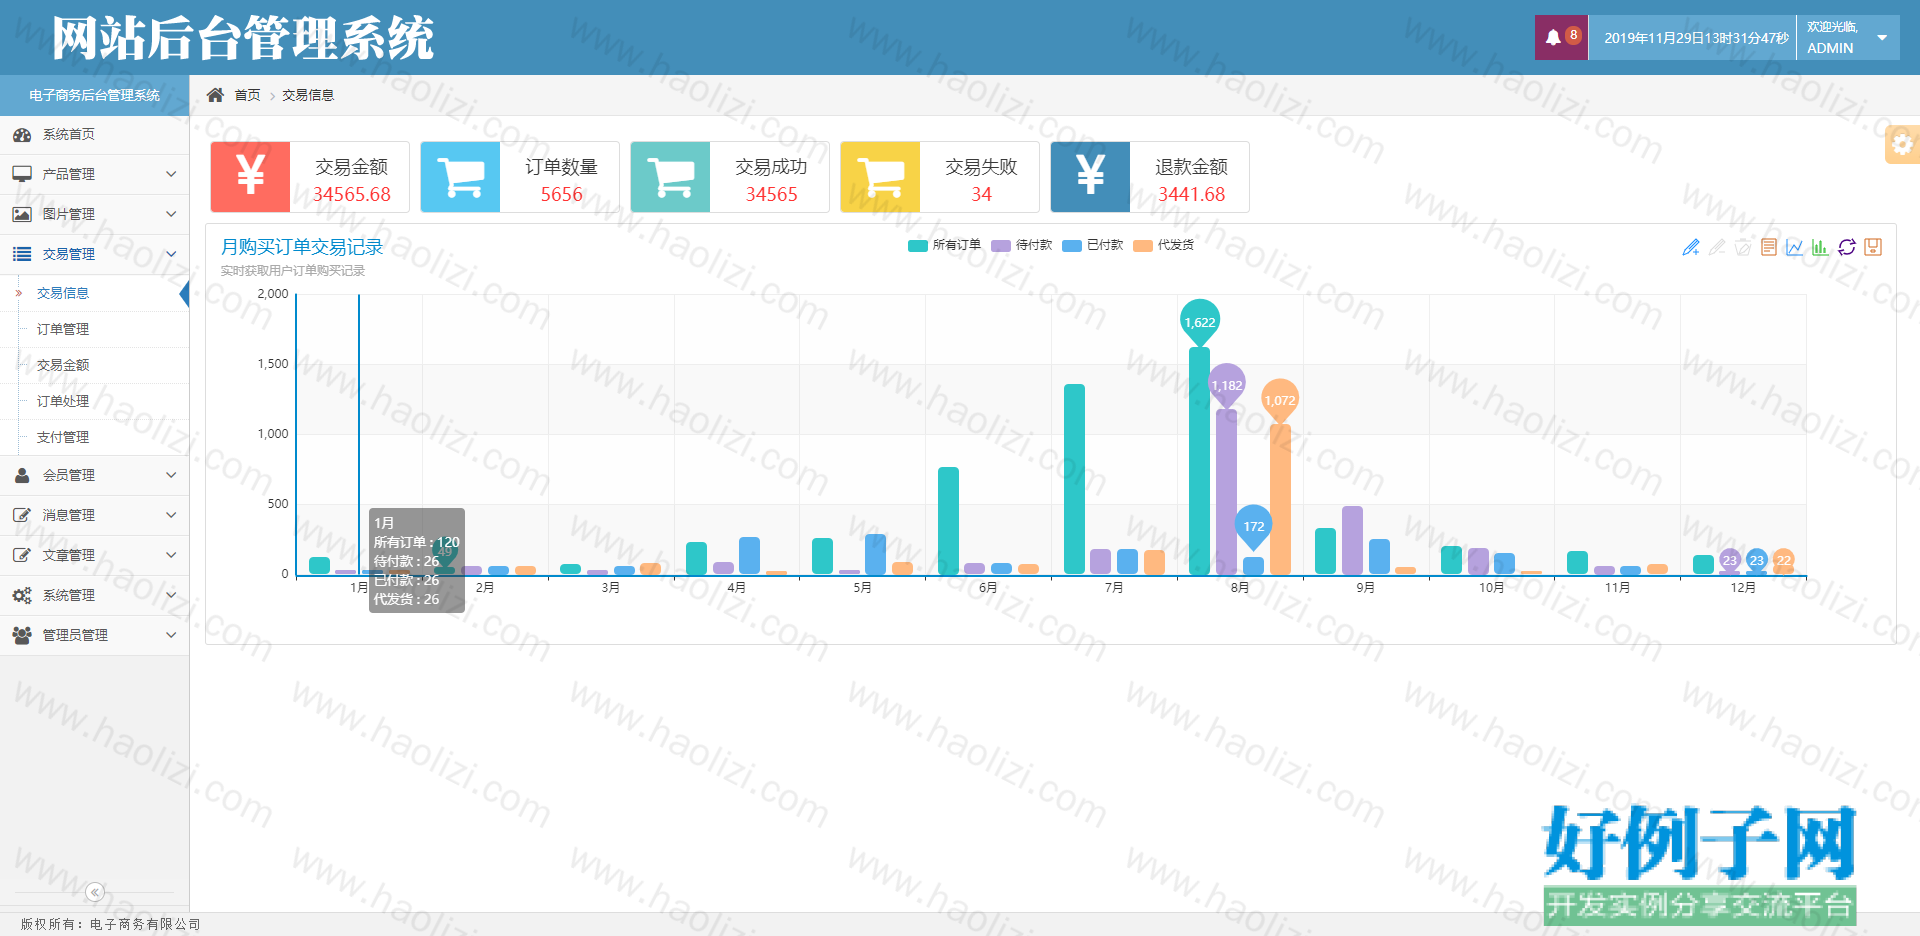
Task: Expand the 文章管理 chevron
Action: (171, 555)
